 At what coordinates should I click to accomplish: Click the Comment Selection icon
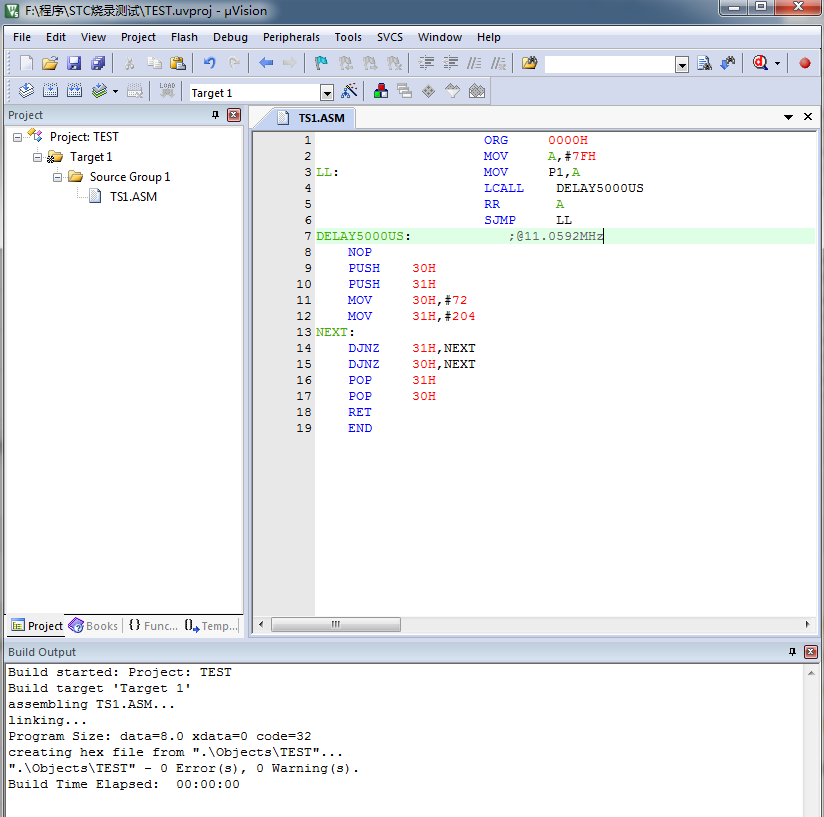point(474,64)
